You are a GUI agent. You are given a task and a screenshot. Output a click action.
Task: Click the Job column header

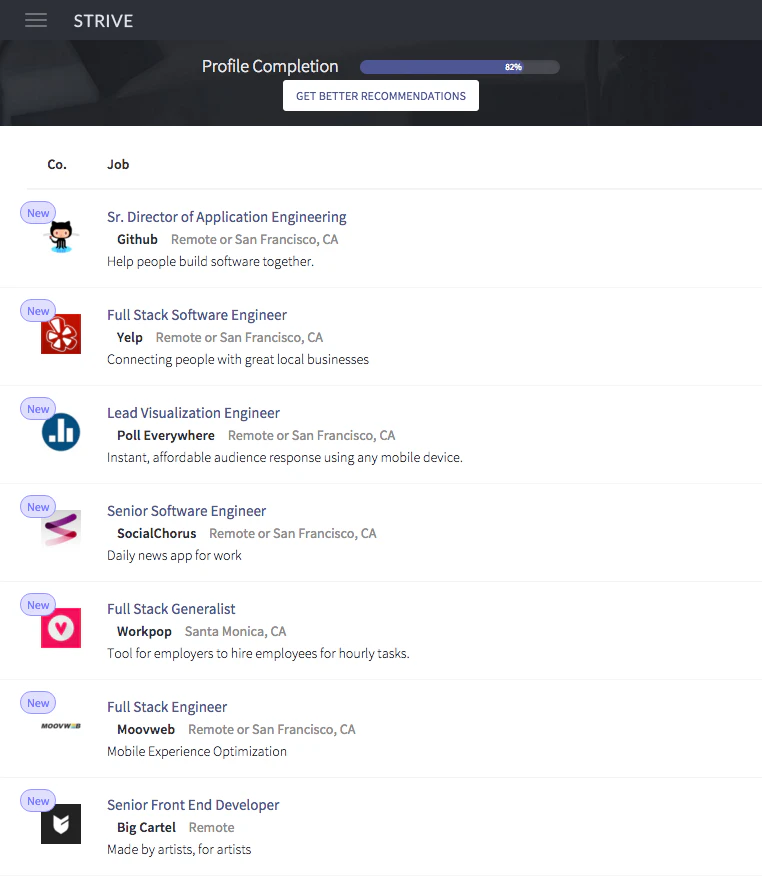[x=118, y=164]
